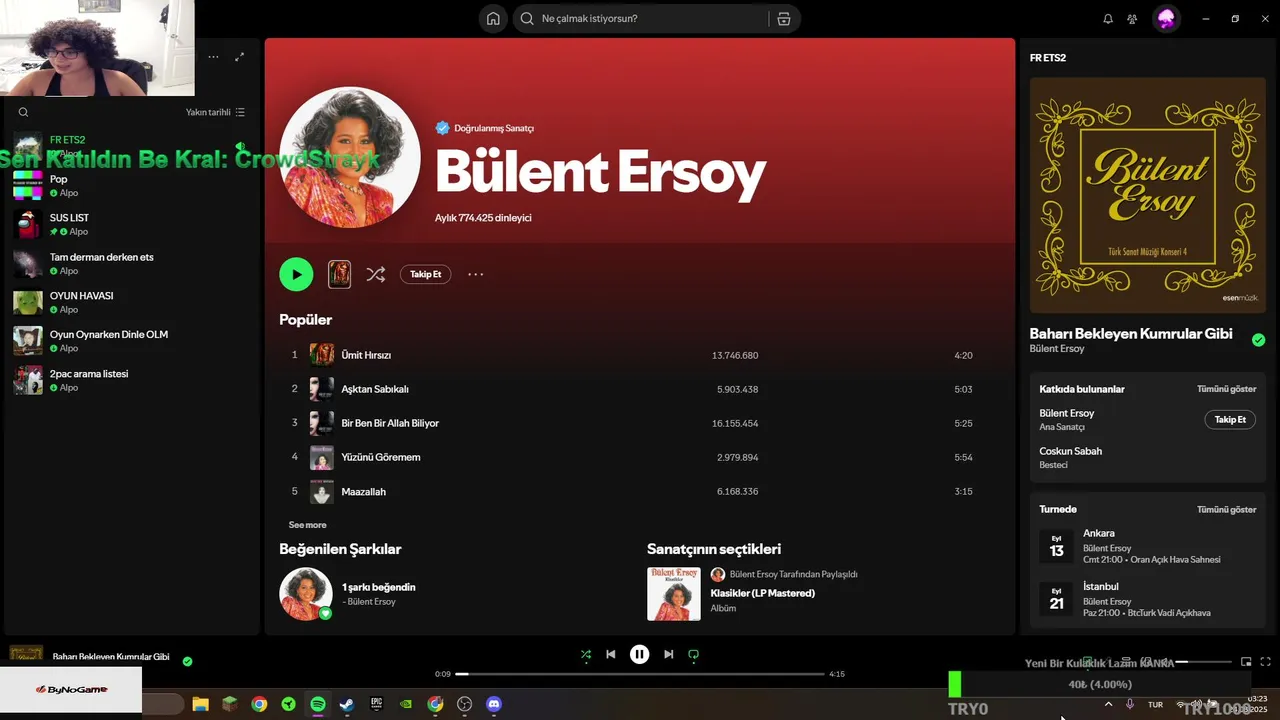Screen dimensions: 1280x720
Task: Open FR ETS2 playlist
Action: click(x=130, y=147)
